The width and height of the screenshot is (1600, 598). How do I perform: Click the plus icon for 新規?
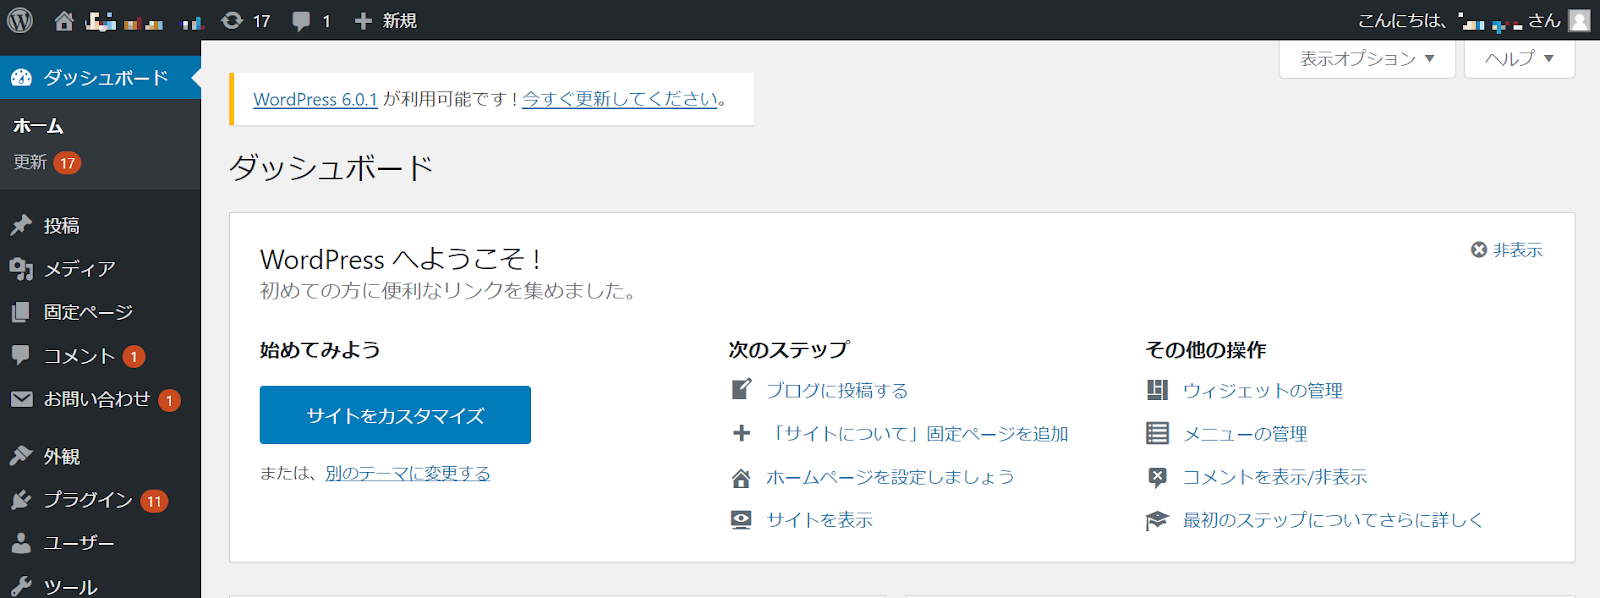coord(363,21)
